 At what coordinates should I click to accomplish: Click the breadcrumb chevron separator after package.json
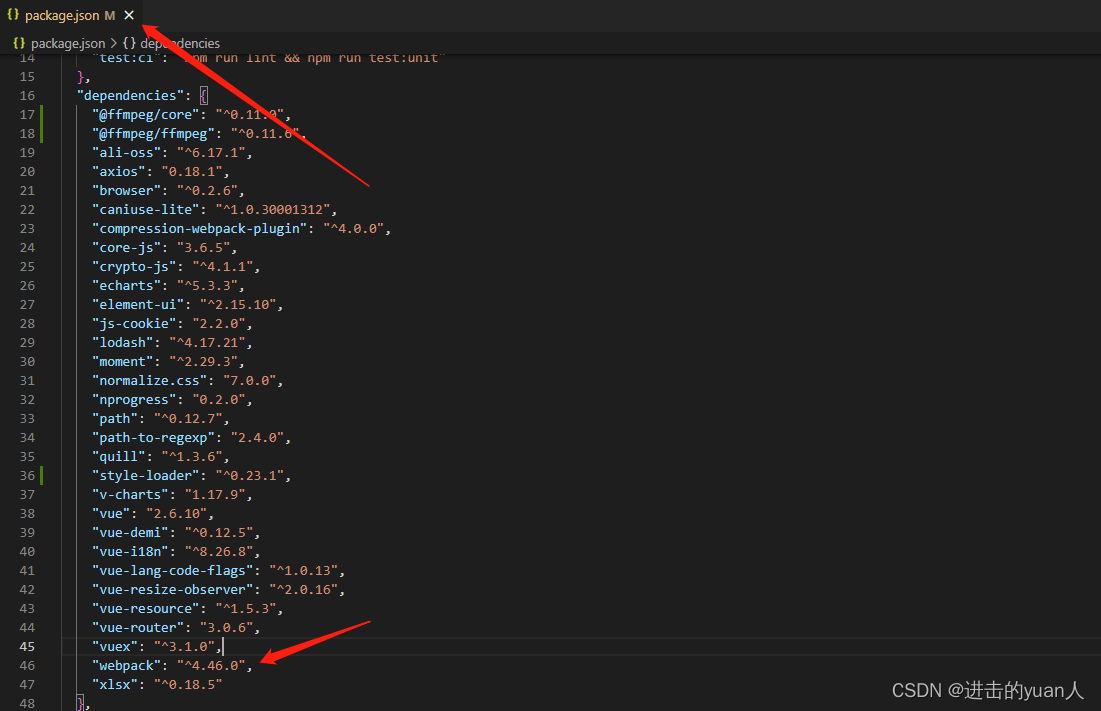[x=114, y=44]
